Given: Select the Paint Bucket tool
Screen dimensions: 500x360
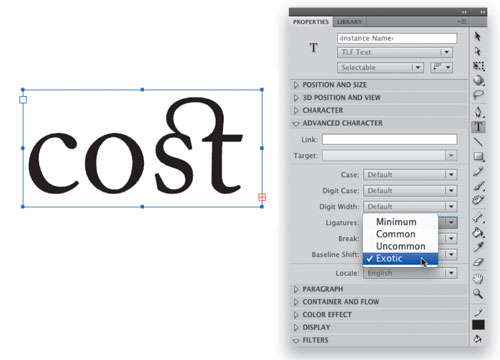Looking at the screenshot, I should click(x=478, y=232).
